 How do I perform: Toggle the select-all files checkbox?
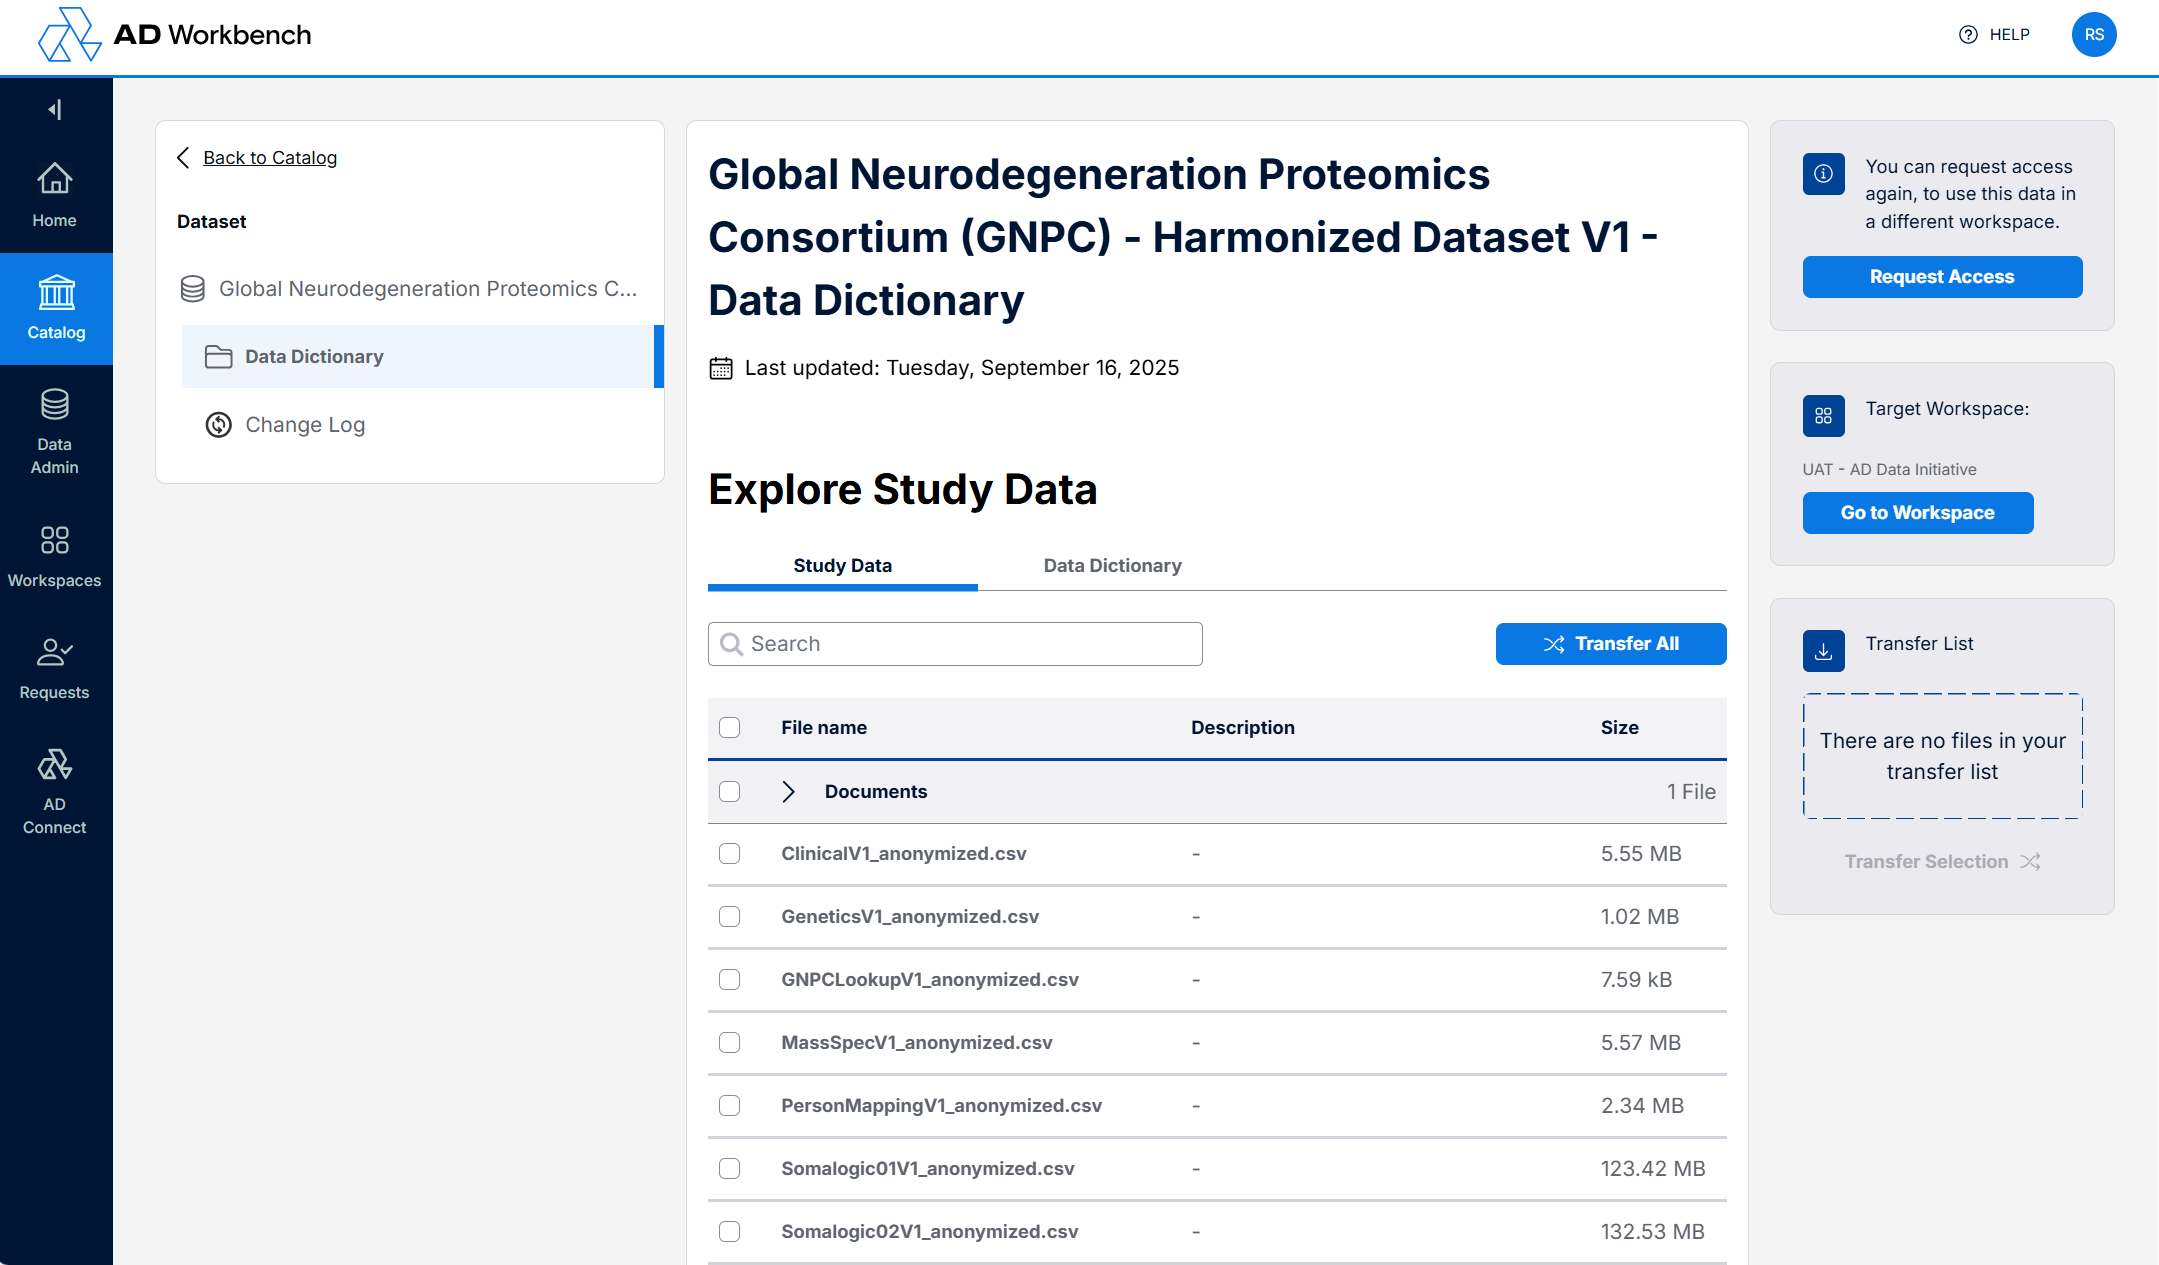click(730, 728)
